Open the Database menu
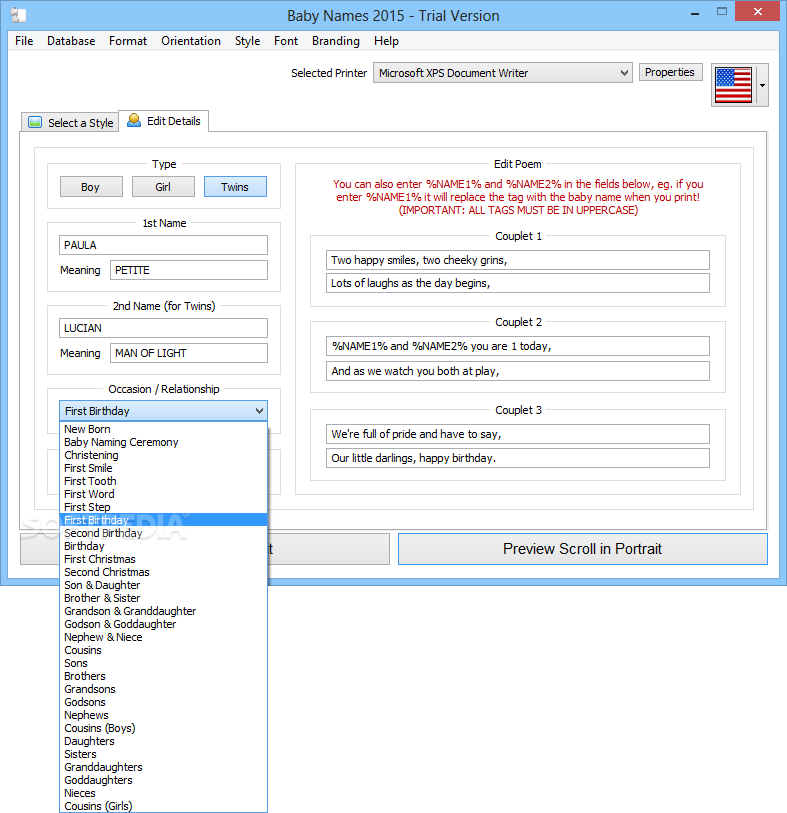787x813 pixels. 71,41
